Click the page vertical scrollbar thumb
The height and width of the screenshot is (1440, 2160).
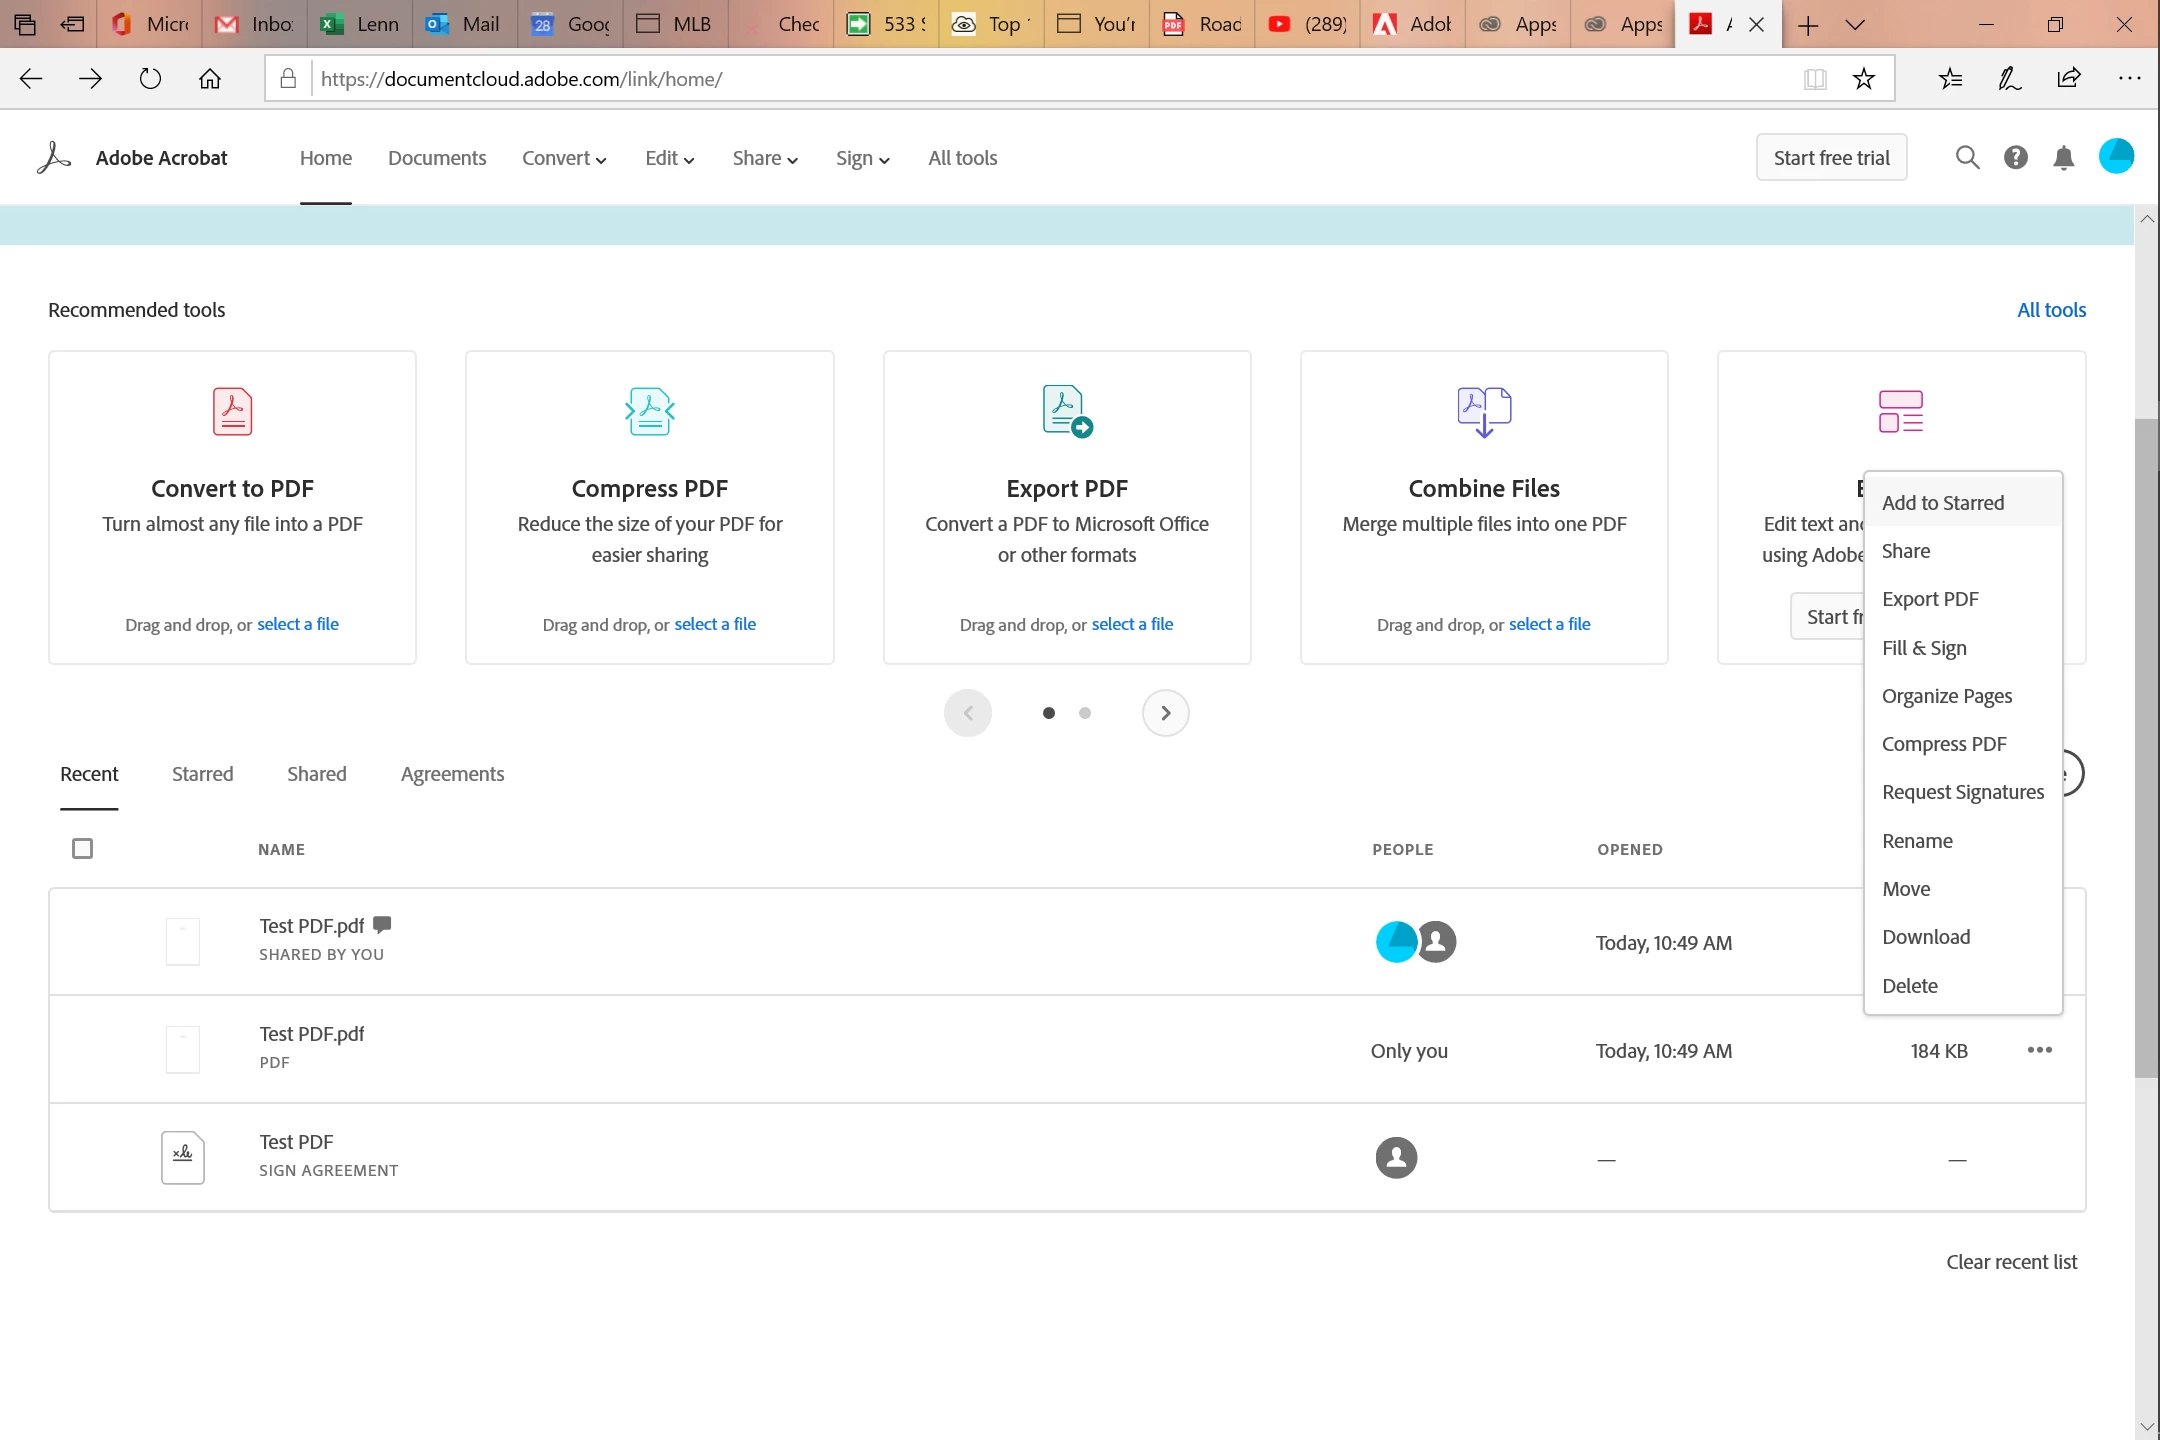pyautogui.click(x=2146, y=750)
